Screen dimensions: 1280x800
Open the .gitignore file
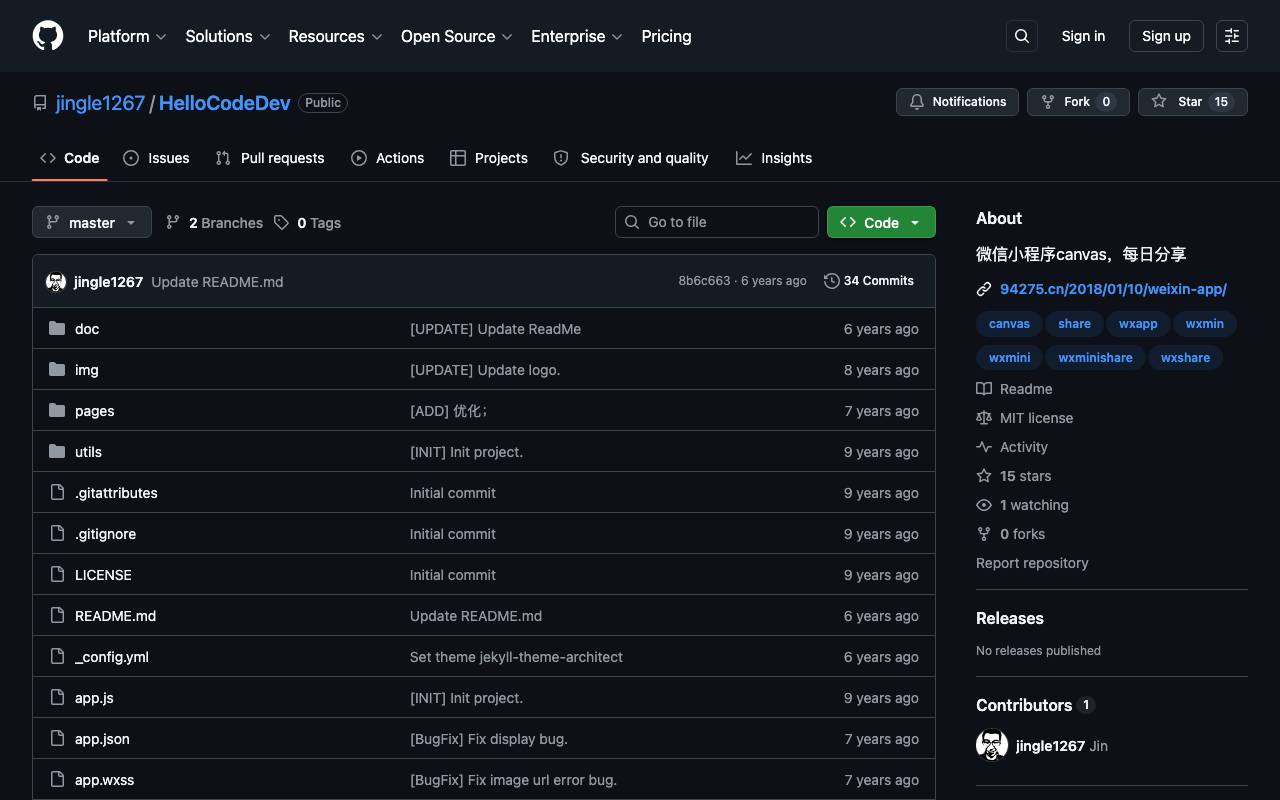coord(105,534)
